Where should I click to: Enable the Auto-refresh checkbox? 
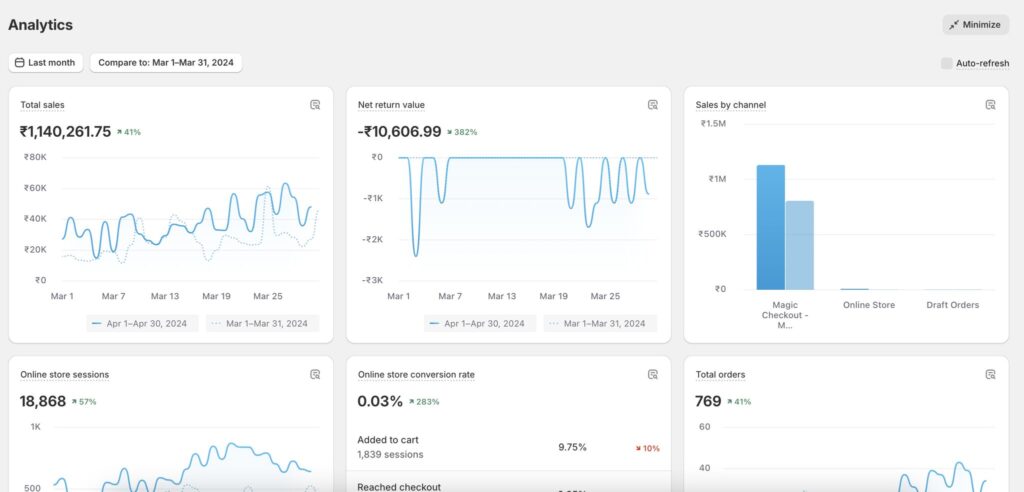(x=946, y=63)
